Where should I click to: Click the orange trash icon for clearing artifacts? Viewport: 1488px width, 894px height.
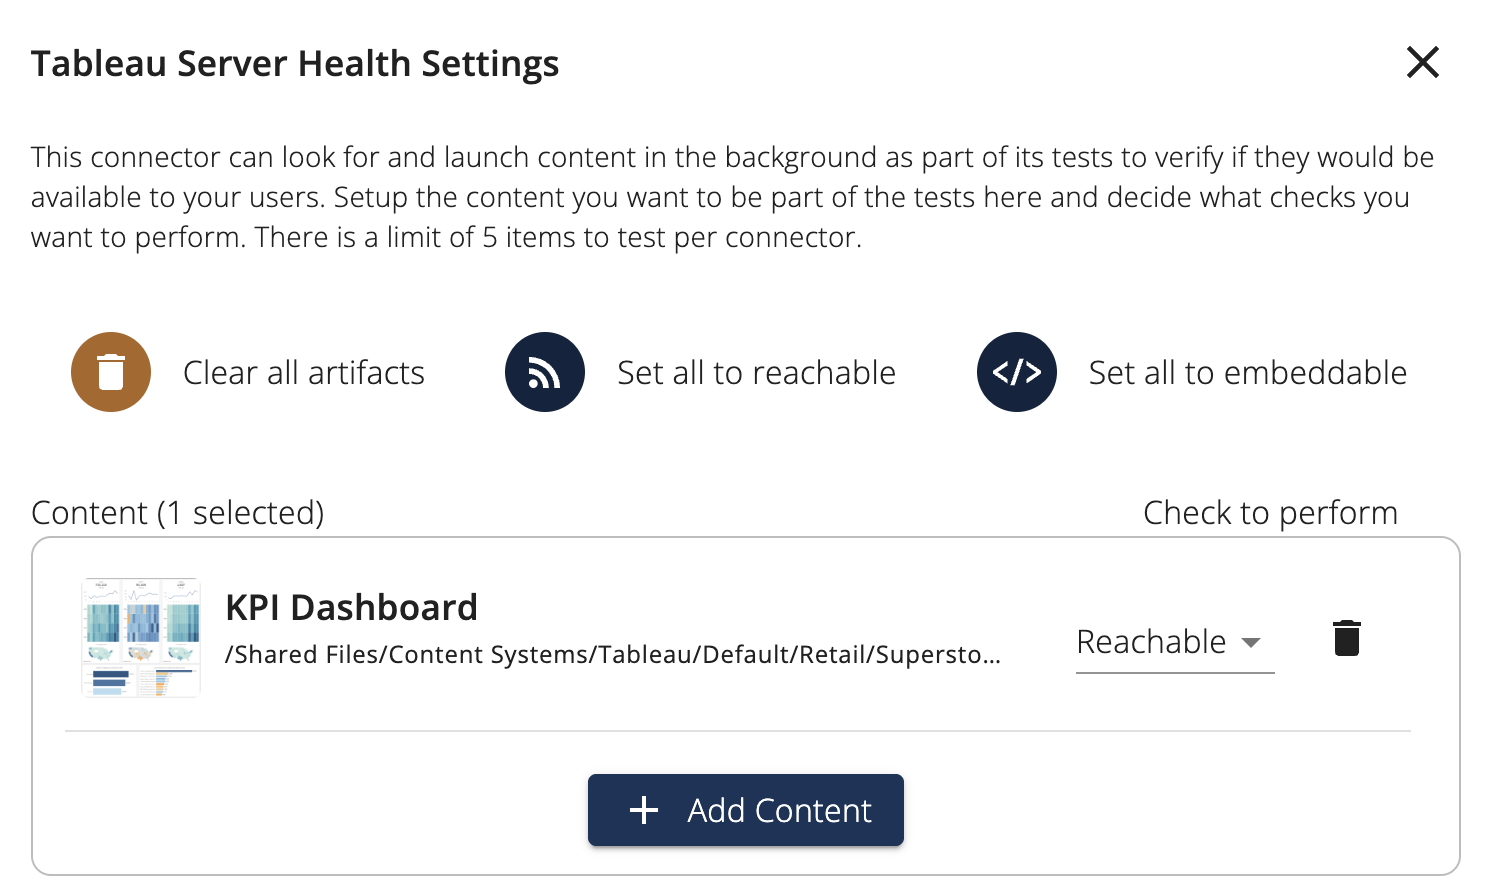[x=111, y=372]
